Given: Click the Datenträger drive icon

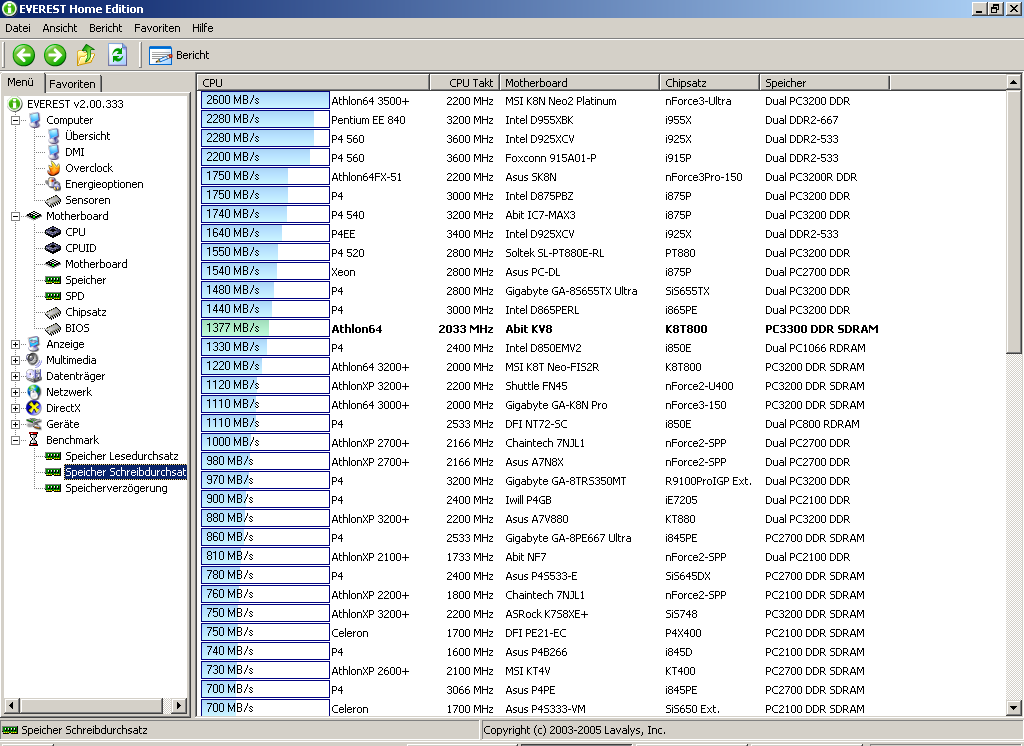Looking at the screenshot, I should pyautogui.click(x=34, y=376).
